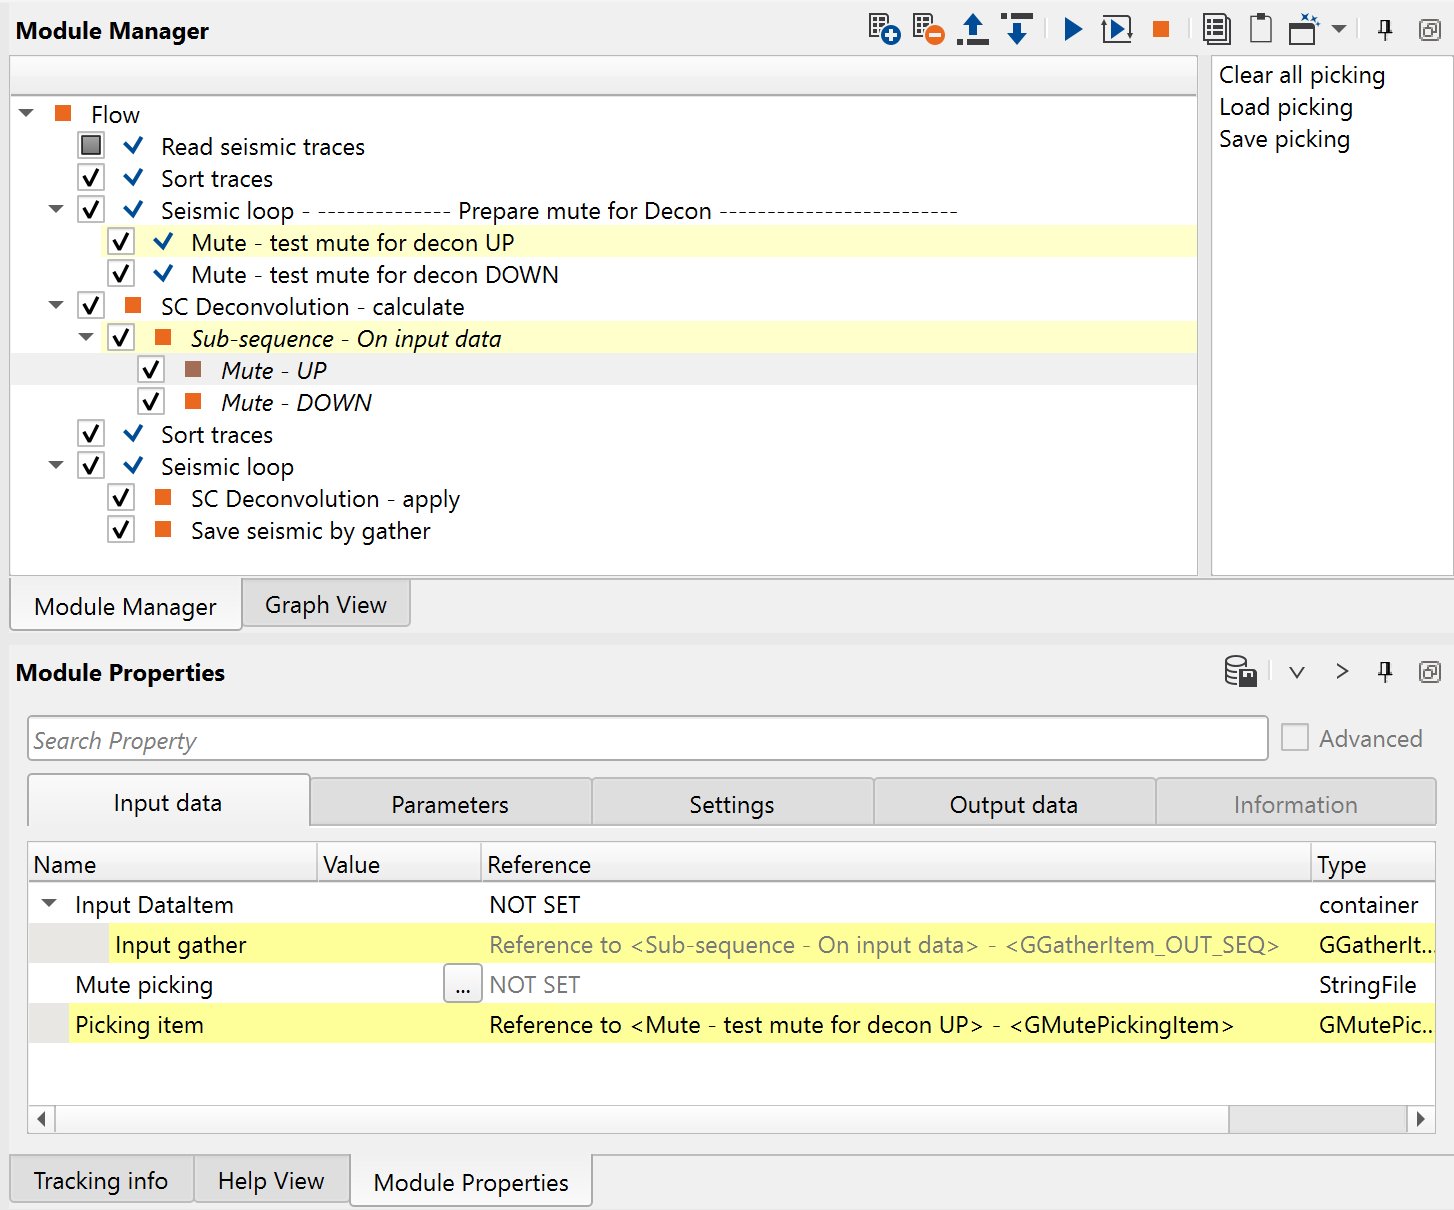This screenshot has height=1210, width=1454.
Task: Move the selected module down
Action: coord(1017,29)
